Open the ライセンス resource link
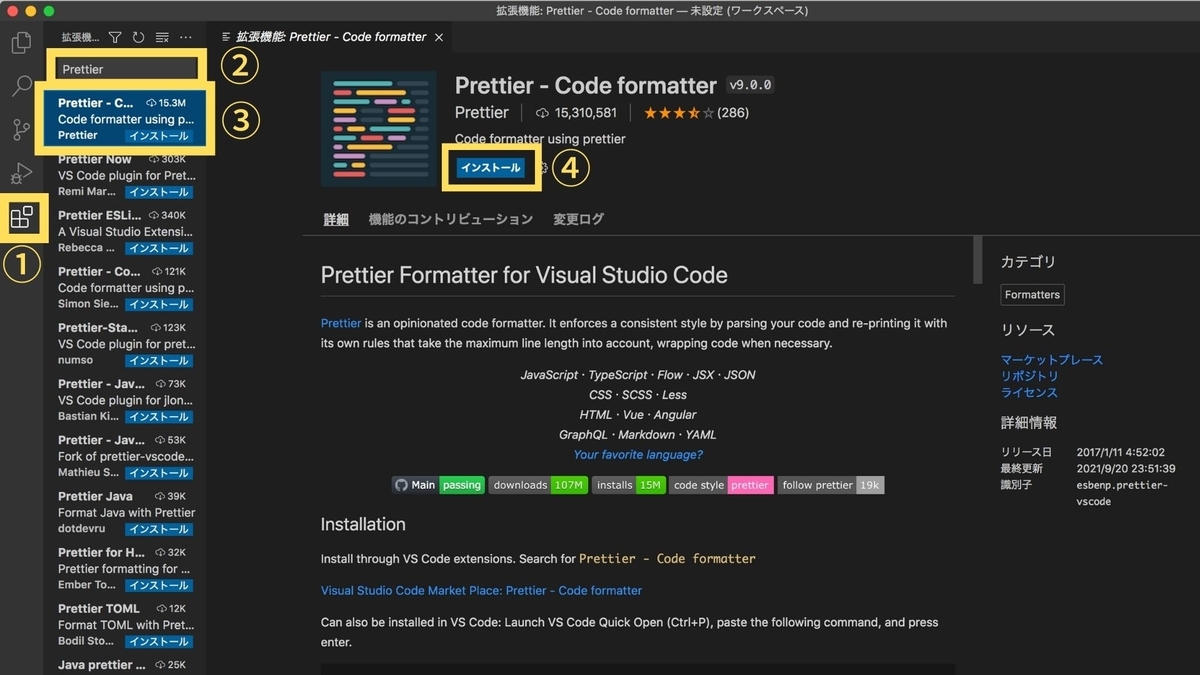The image size is (1200, 675). pos(1030,393)
